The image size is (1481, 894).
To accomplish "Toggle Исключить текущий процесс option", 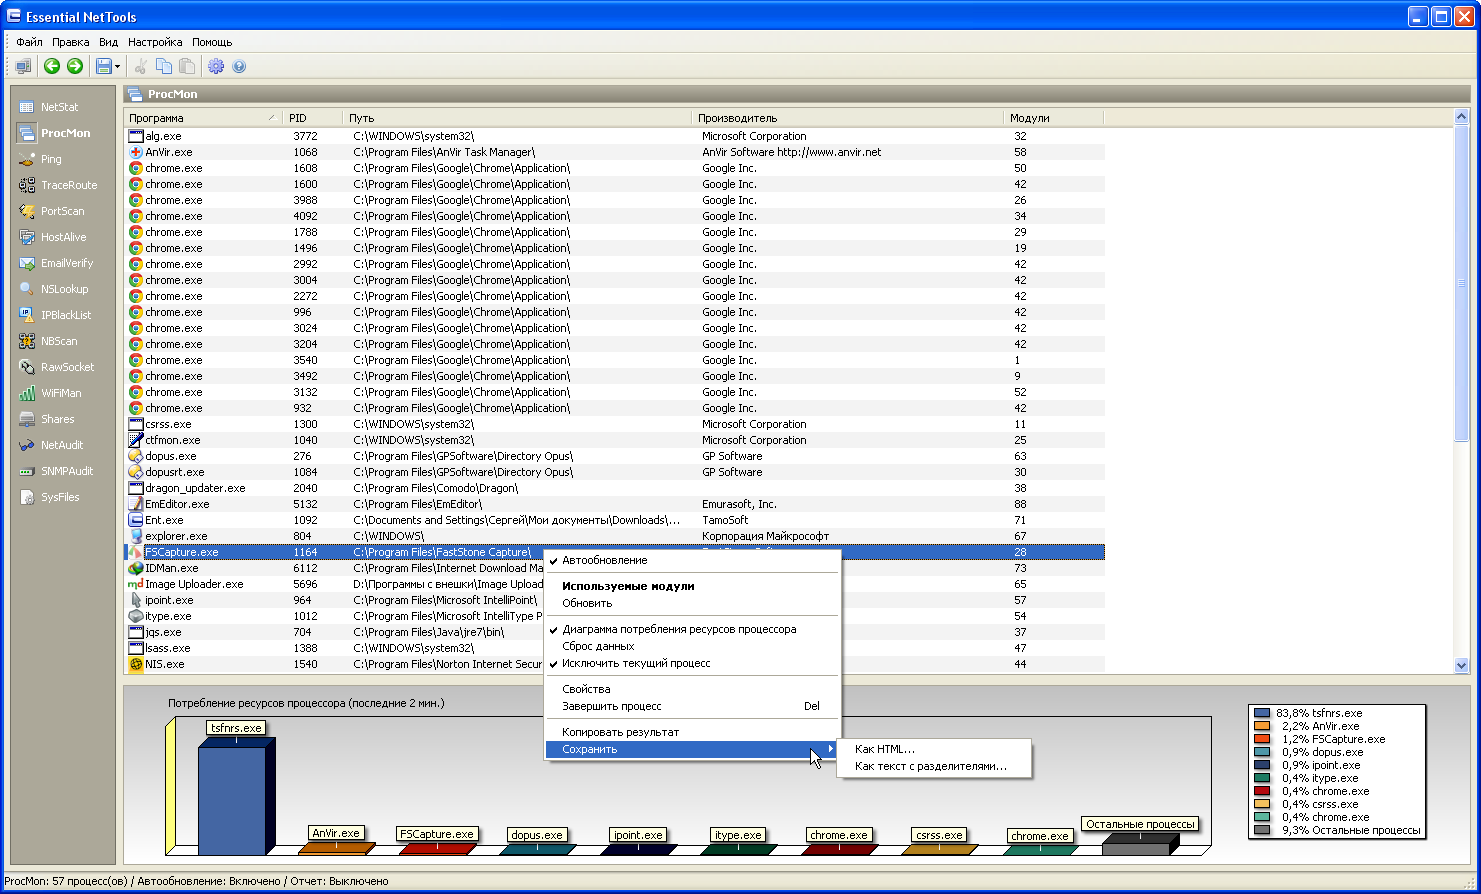I will point(692,663).
